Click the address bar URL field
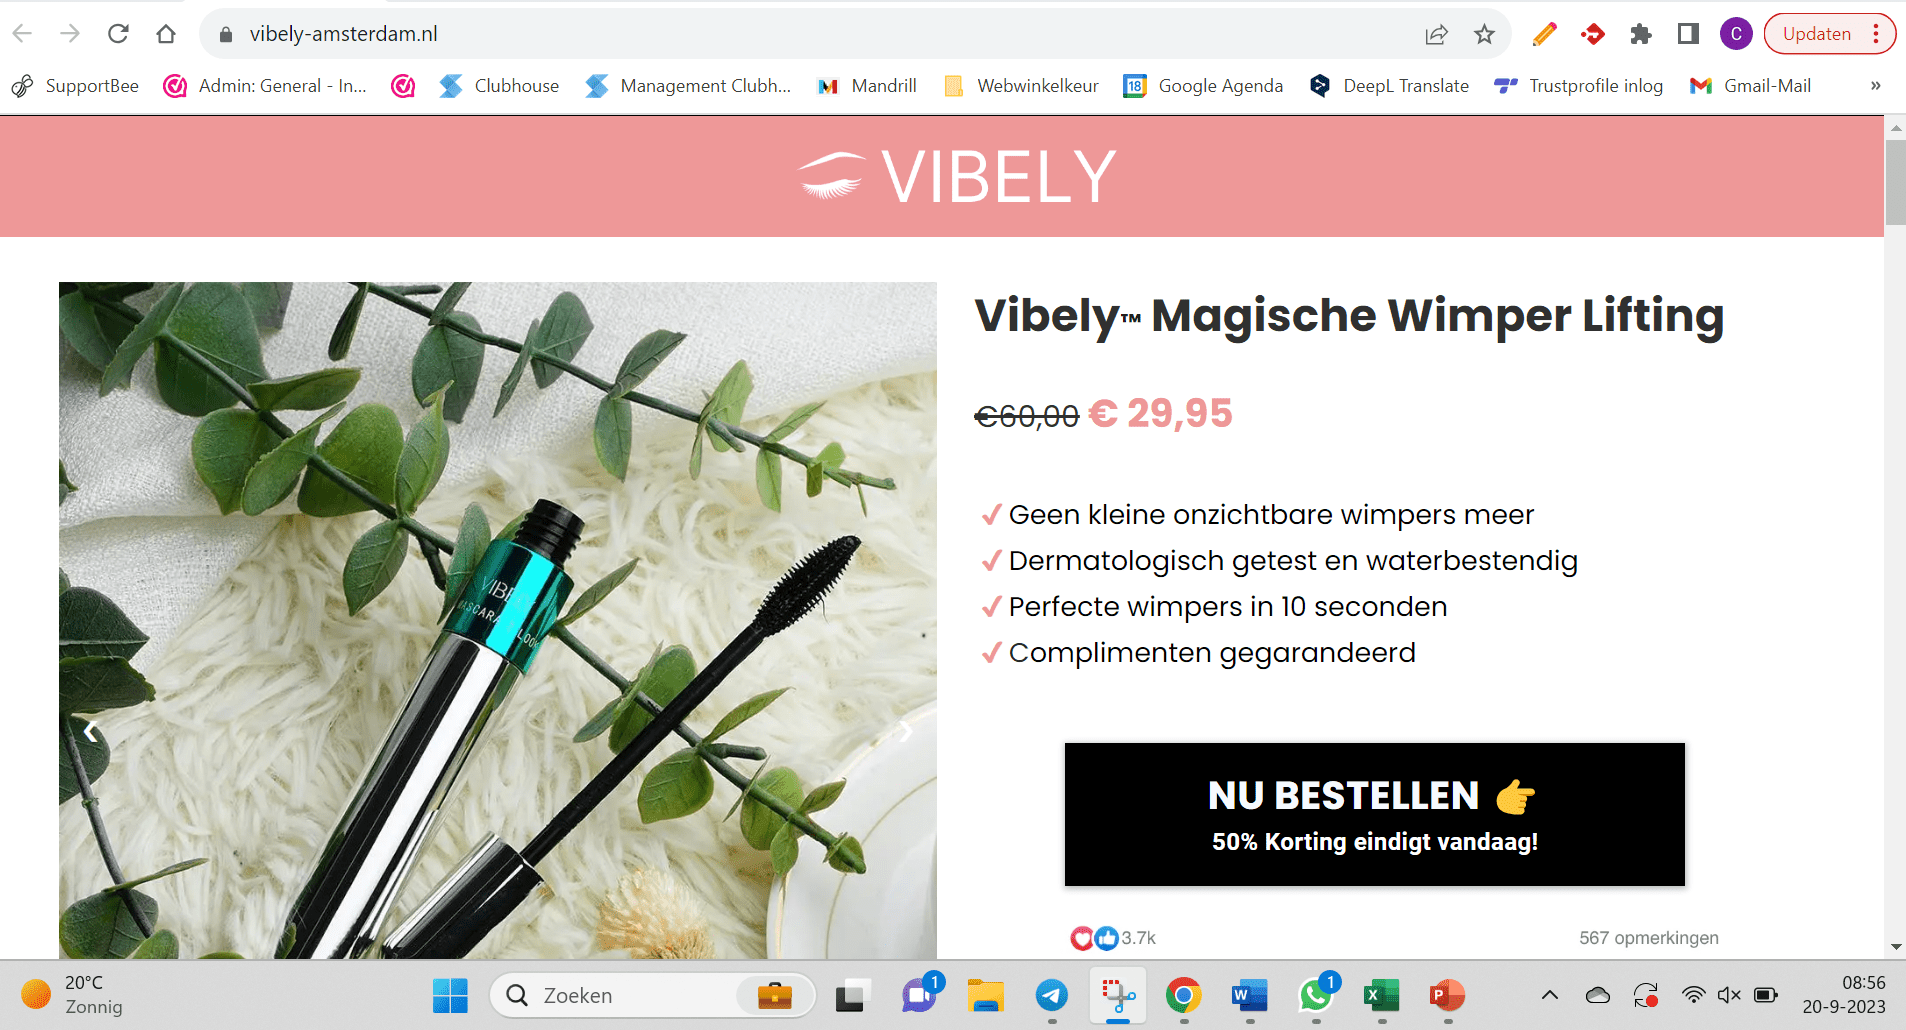This screenshot has width=1906, height=1030. tap(820, 34)
